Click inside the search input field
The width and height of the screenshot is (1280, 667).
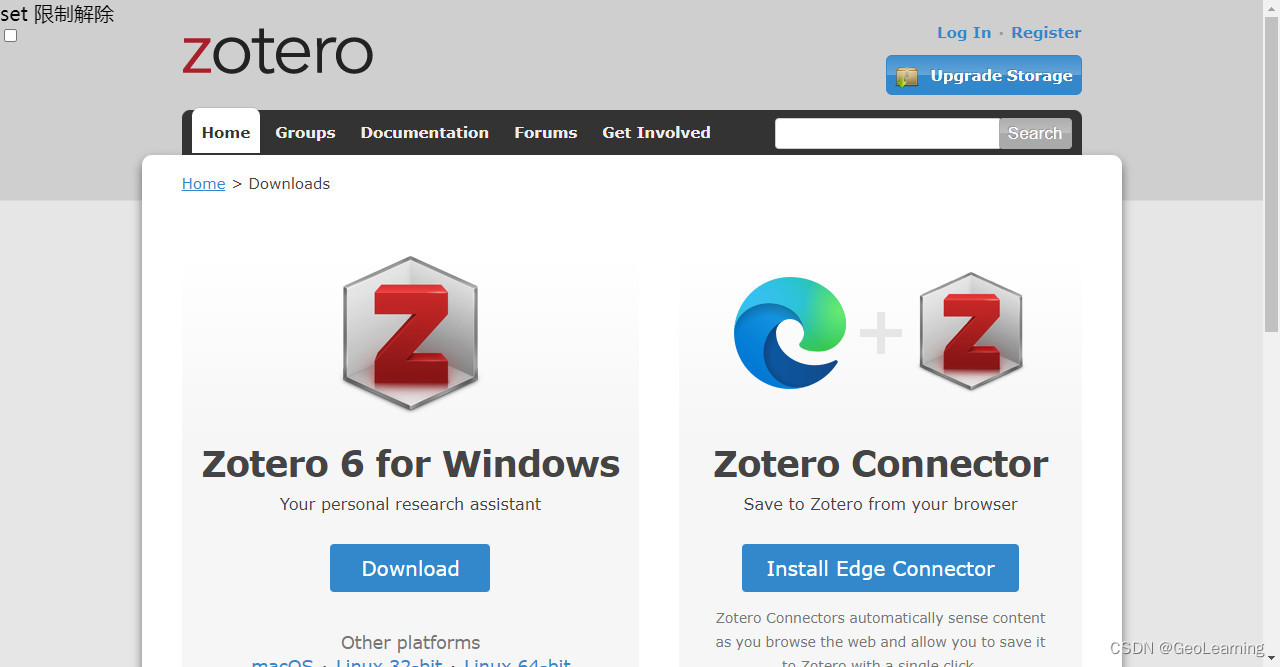tap(886, 133)
